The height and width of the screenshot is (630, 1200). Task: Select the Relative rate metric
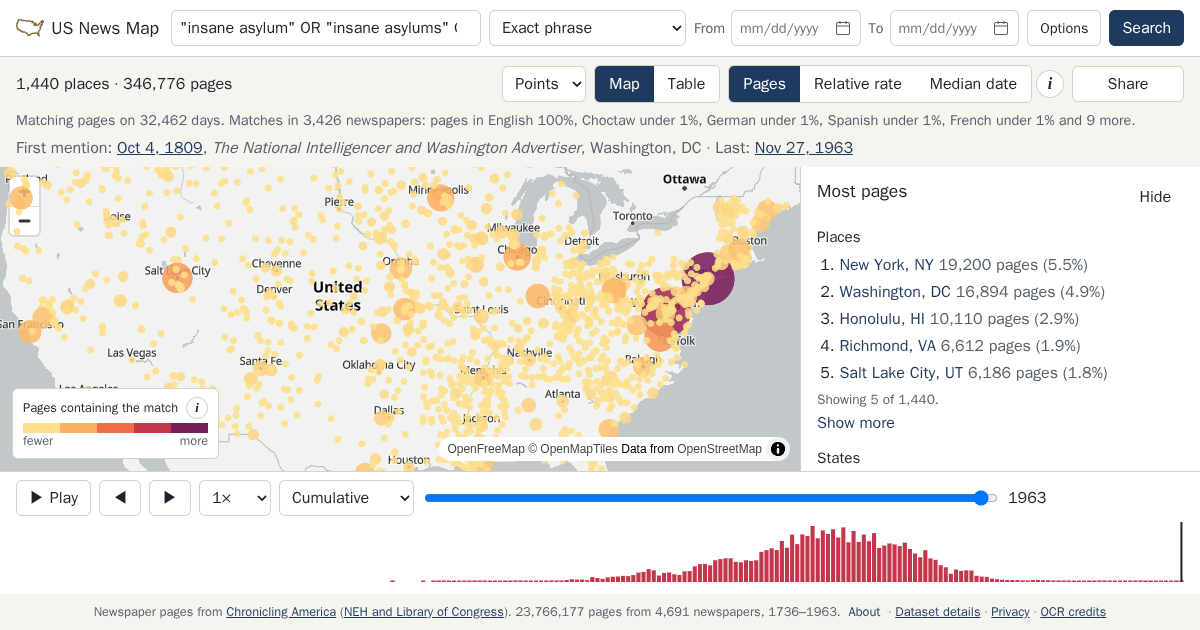857,84
